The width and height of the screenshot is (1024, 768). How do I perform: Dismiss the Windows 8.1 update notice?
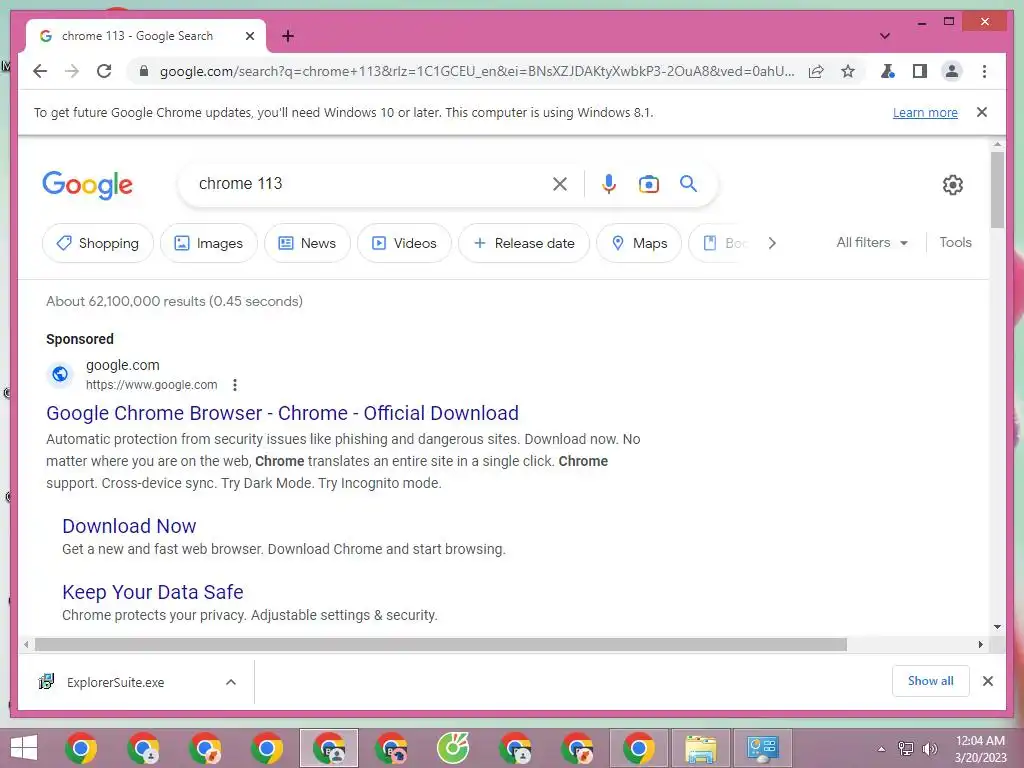pos(982,112)
